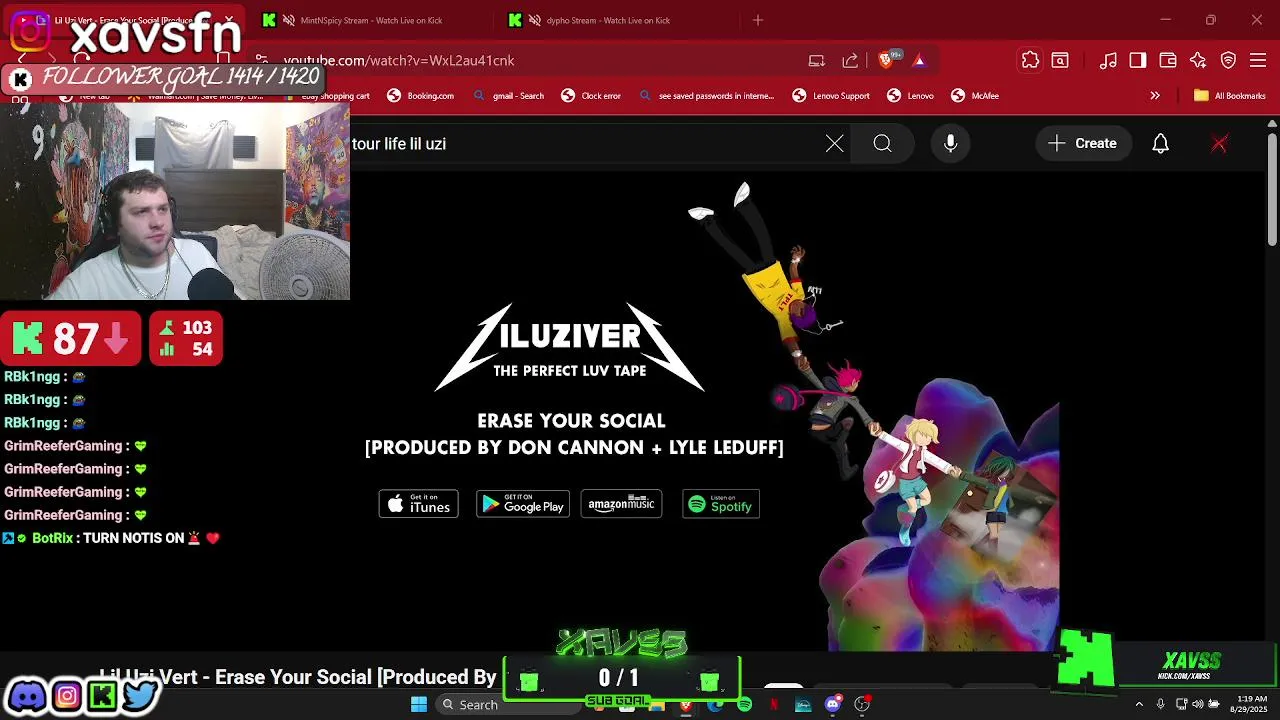Screen dimensions: 1280x720
Task: Unmute the dypho Stream tab via its speaker icon
Action: (x=535, y=20)
